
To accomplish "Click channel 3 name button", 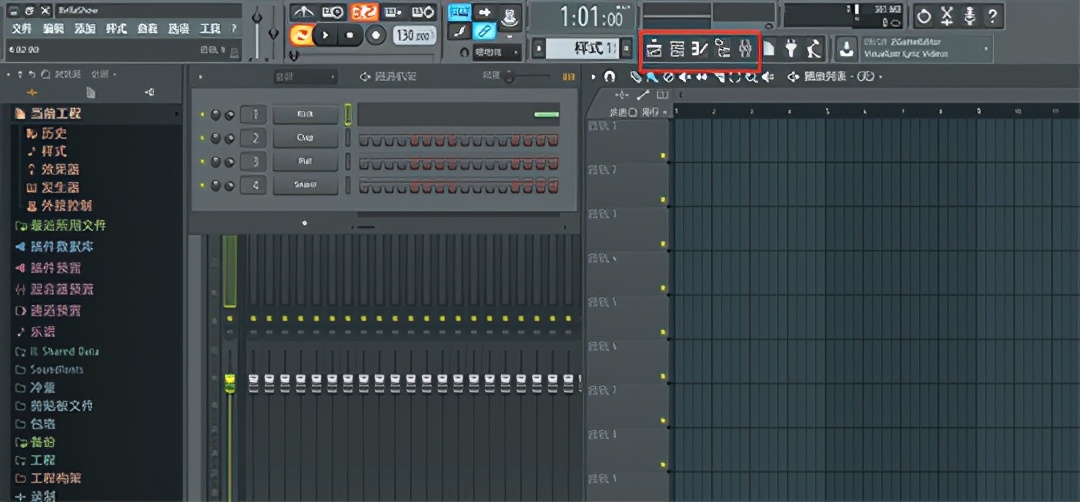I will coord(305,161).
